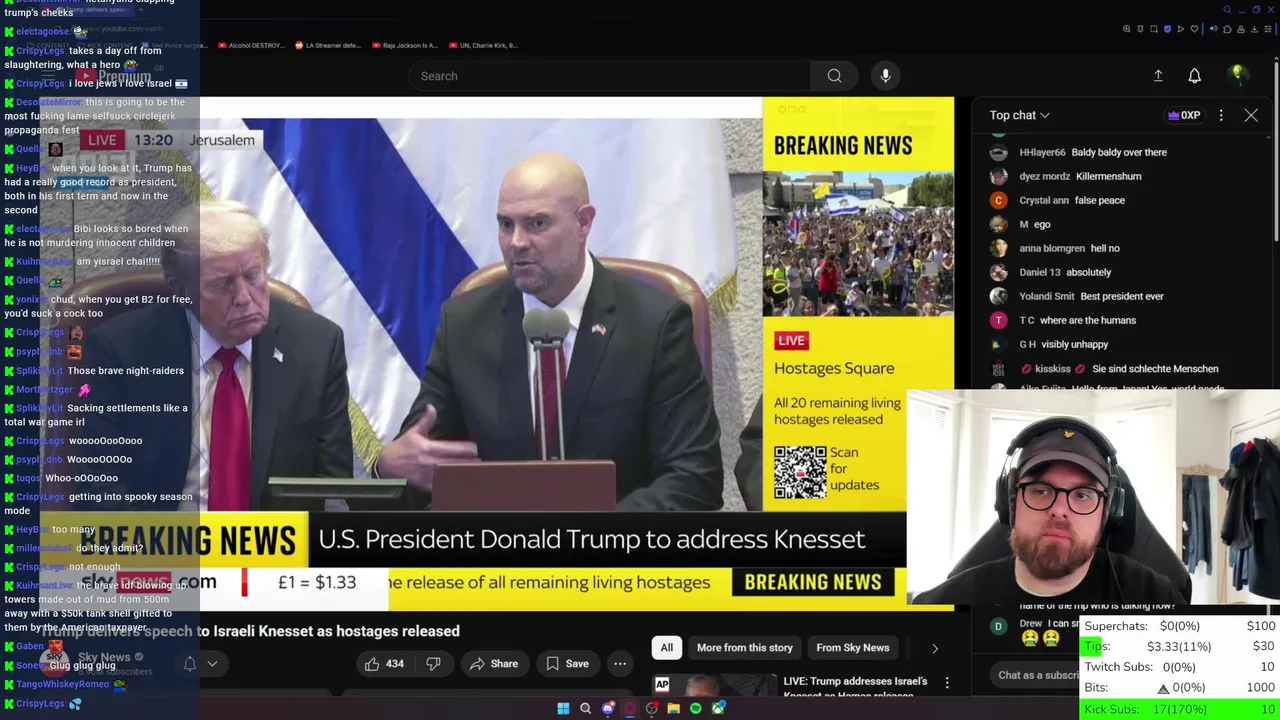This screenshot has height=720, width=1280.
Task: Open live chat three-dot options menu
Action: (x=1221, y=115)
